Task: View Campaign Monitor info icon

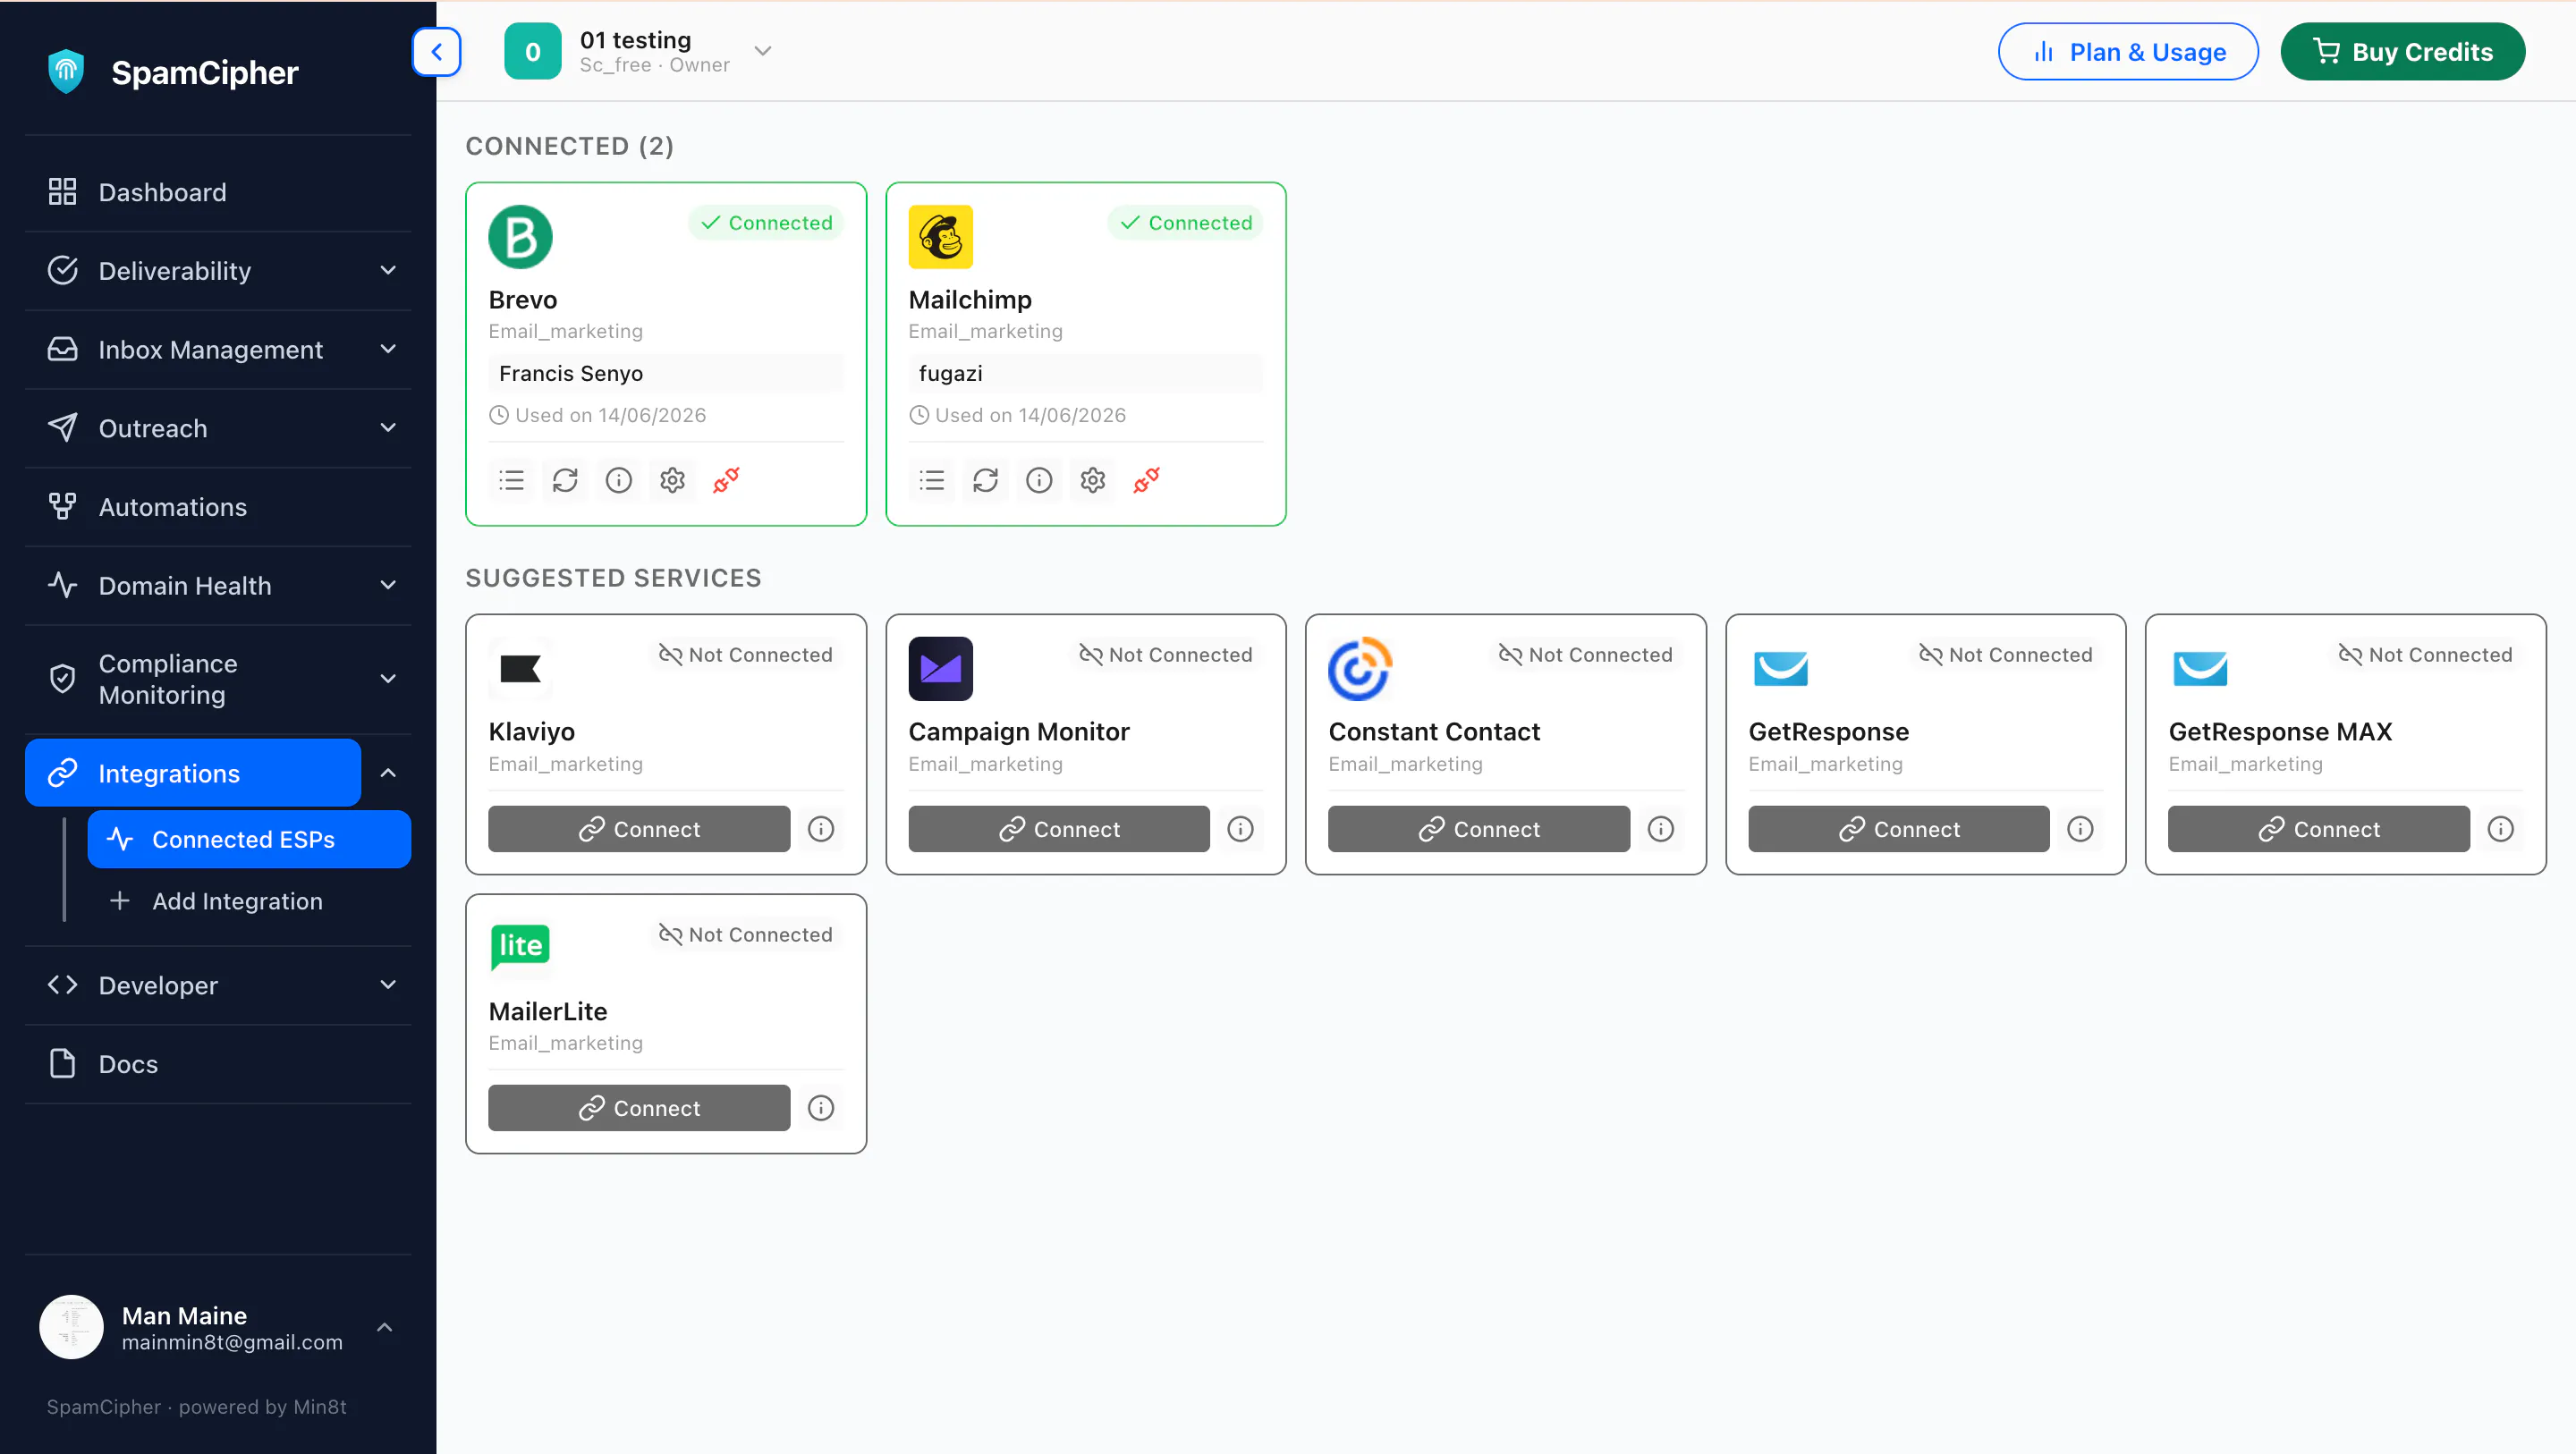Action: (x=1240, y=829)
